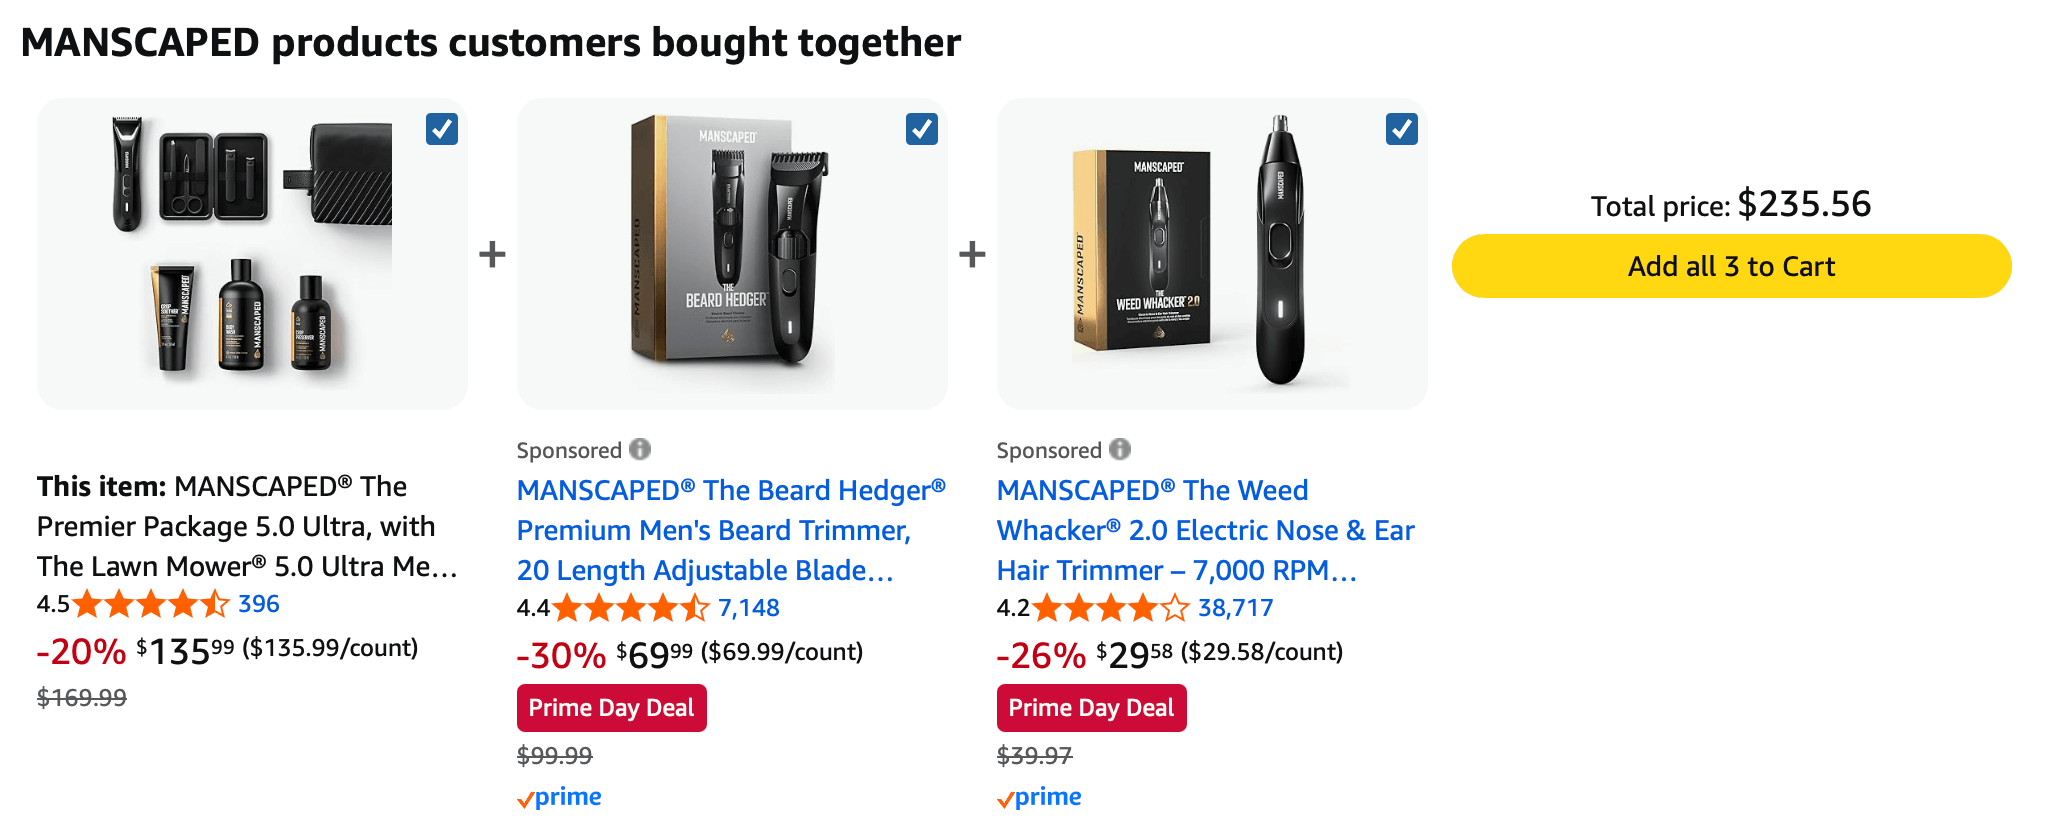Image resolution: width=2052 pixels, height=830 pixels.
Task: Click the 4.2 star rating icons
Action: point(1112,608)
